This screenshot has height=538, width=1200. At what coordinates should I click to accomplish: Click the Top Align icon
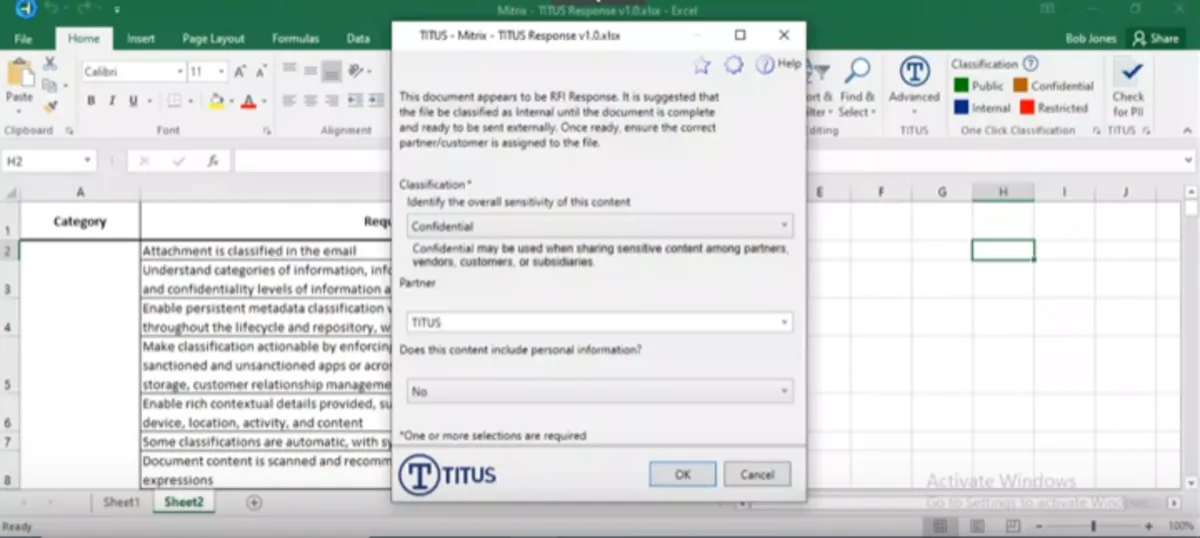[289, 70]
